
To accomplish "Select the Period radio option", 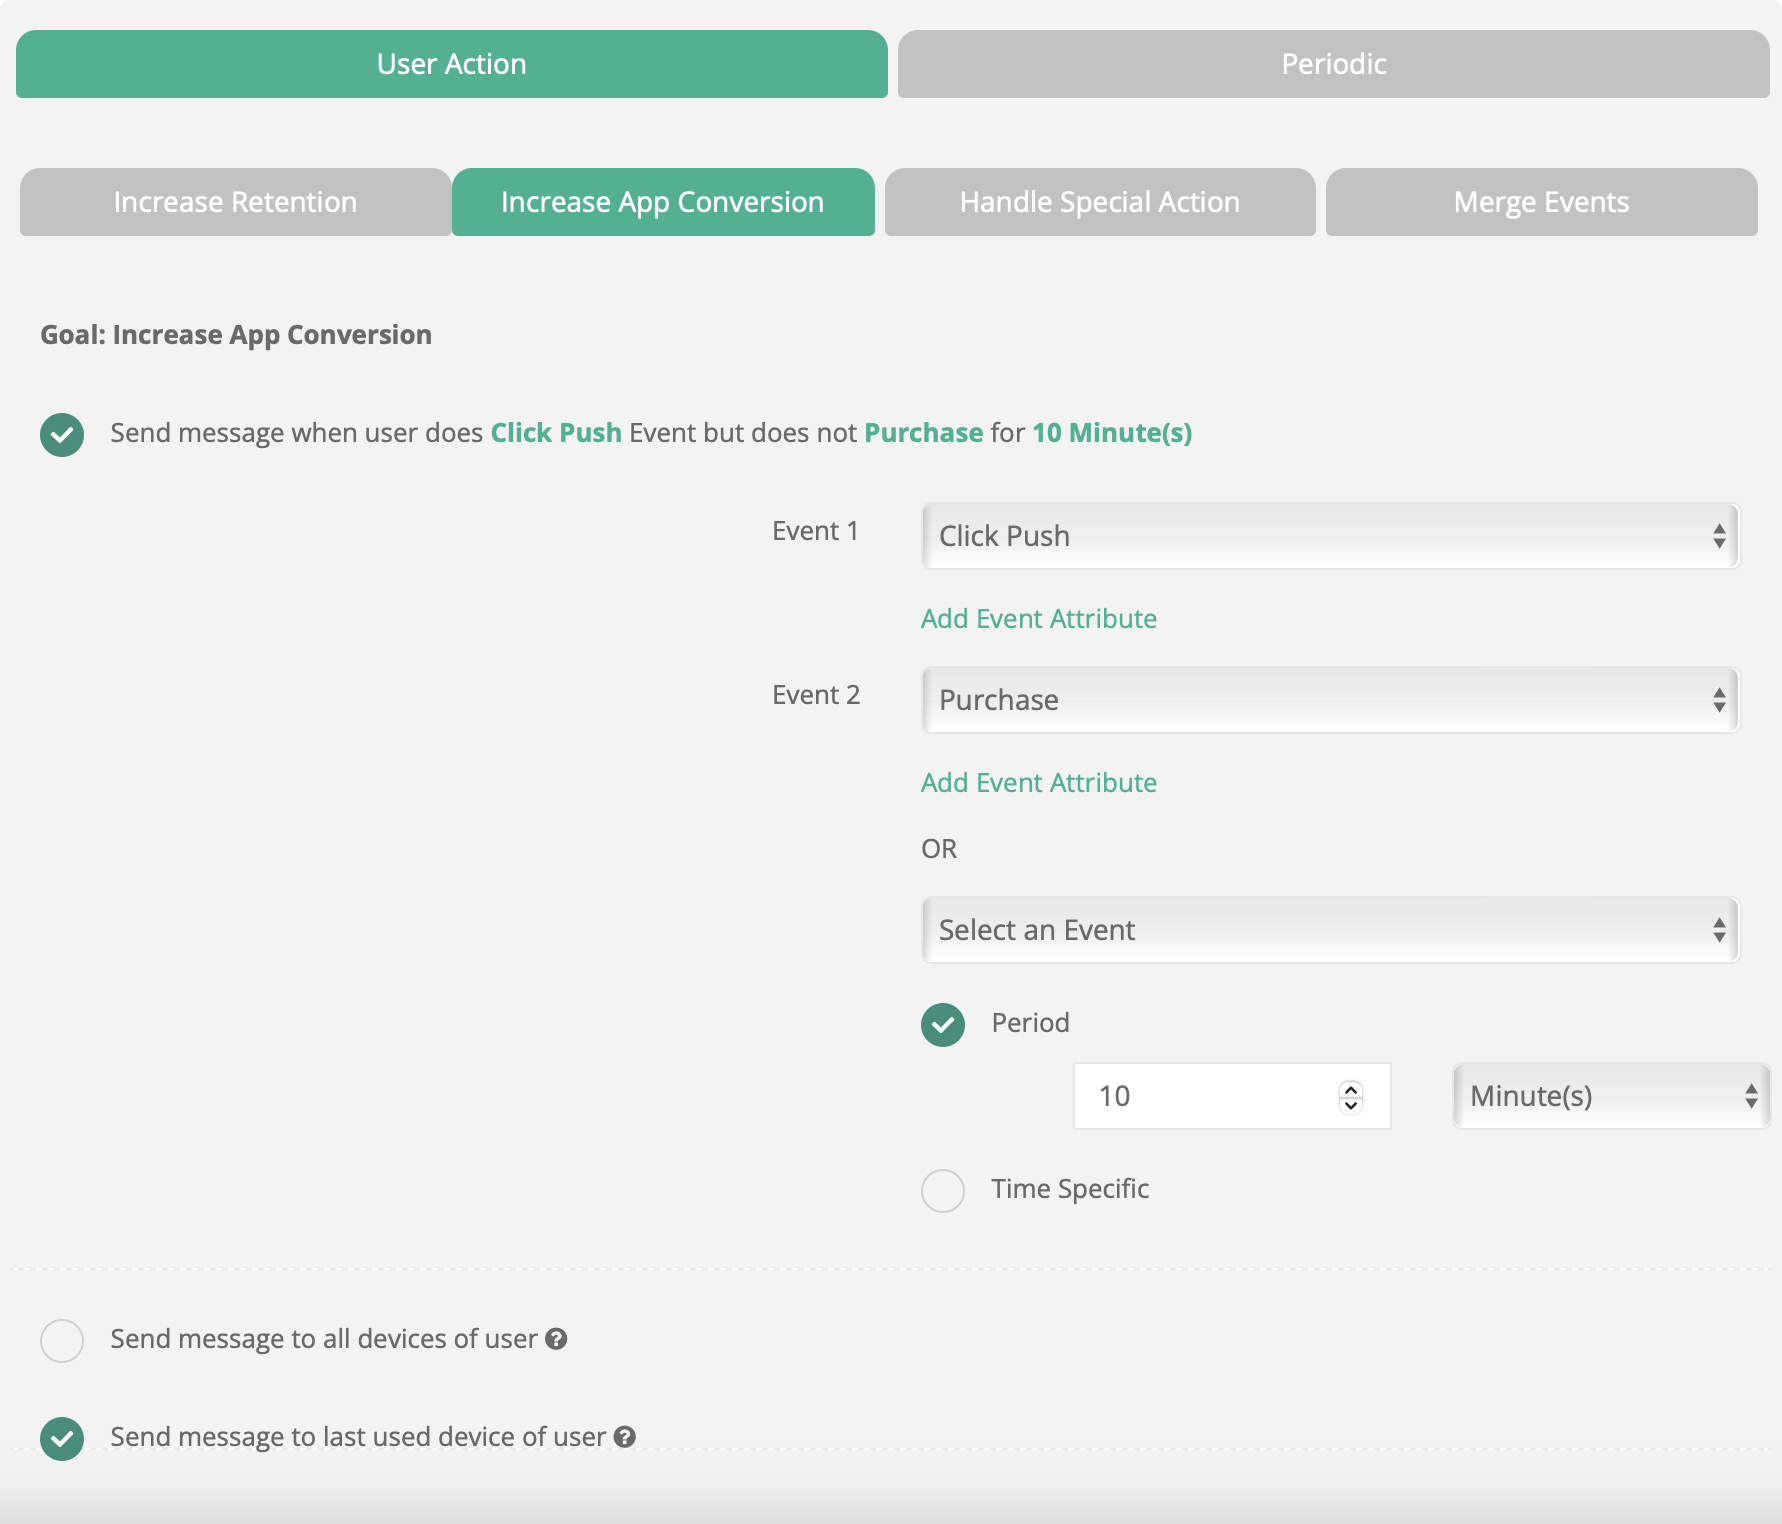I will point(943,1024).
